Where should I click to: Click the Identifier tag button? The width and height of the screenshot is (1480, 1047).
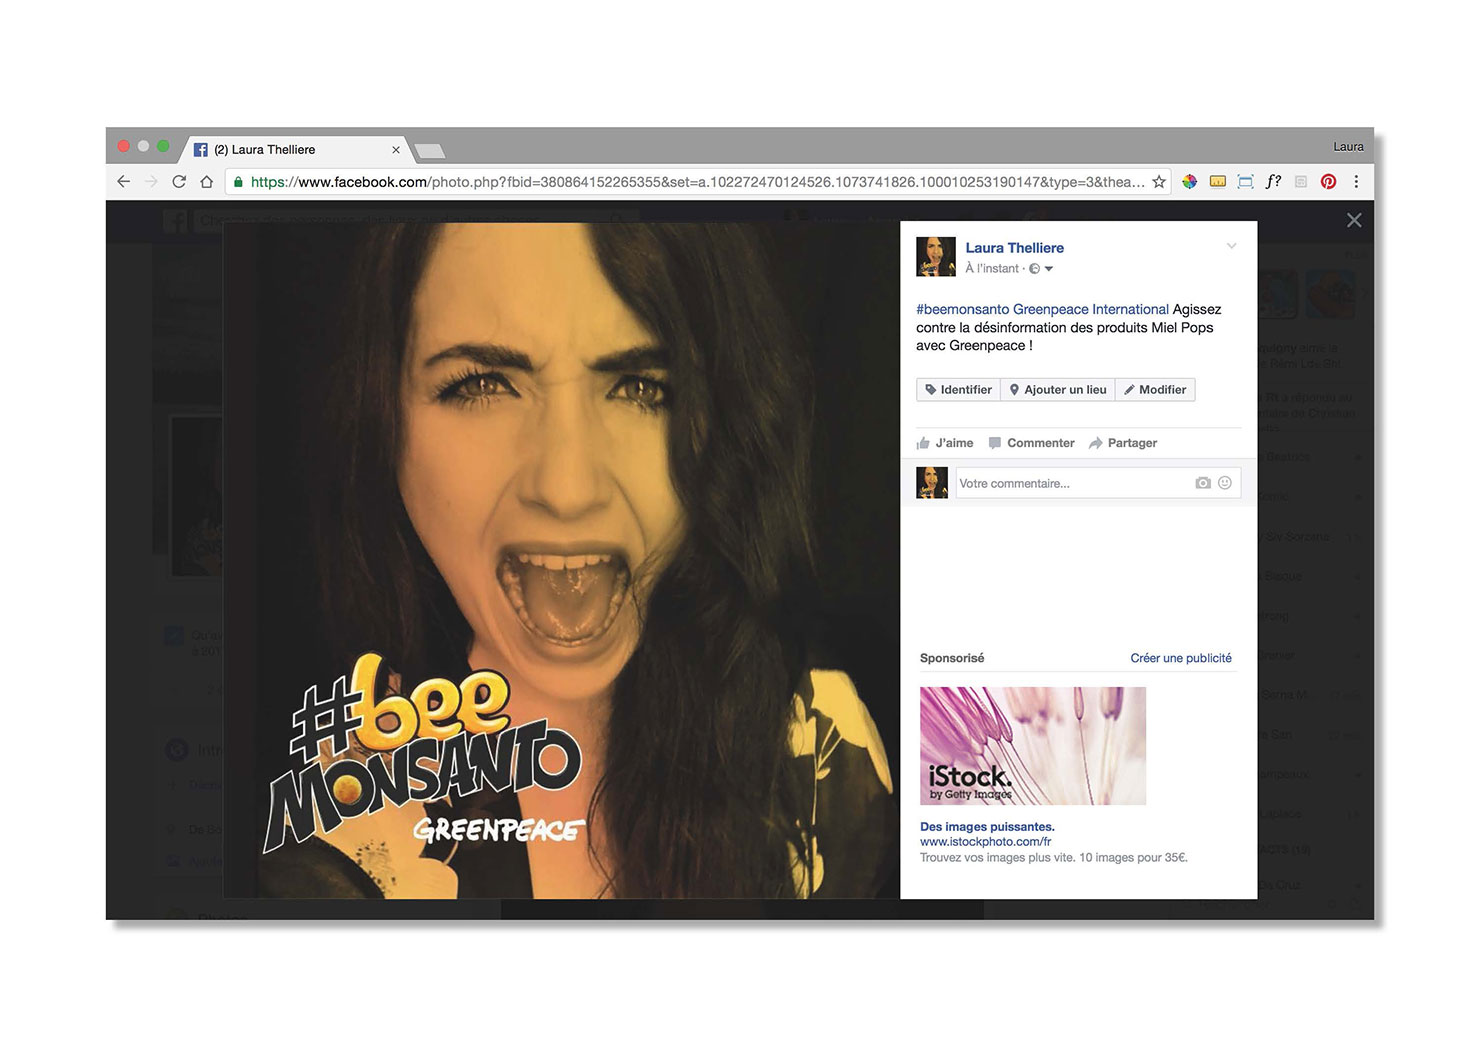[x=958, y=390]
